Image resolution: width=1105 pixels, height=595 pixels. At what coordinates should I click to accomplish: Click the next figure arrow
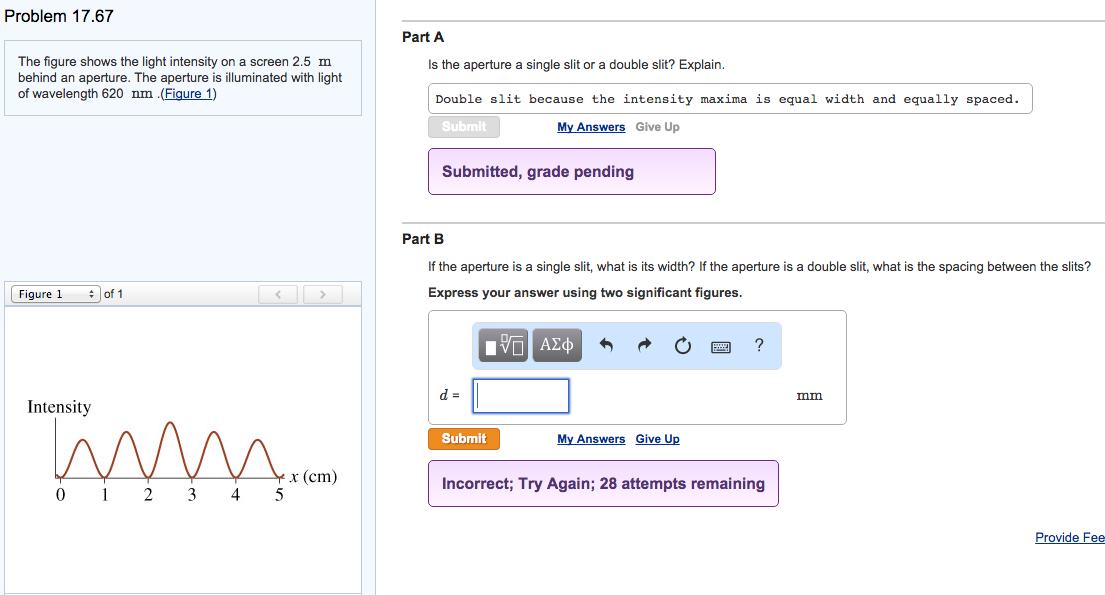[x=322, y=293]
